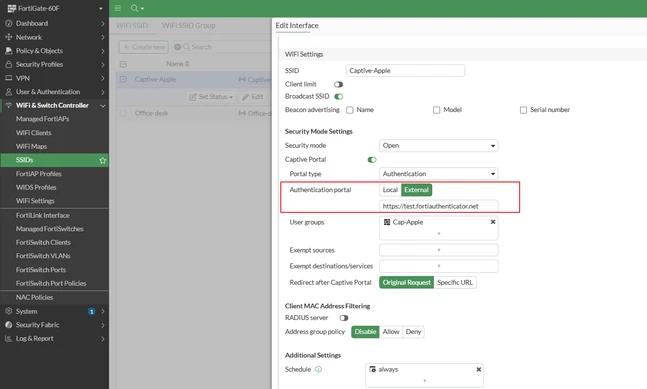Image resolution: width=647 pixels, height=389 pixels.
Task: Click the external portal URL field
Action: click(x=439, y=206)
